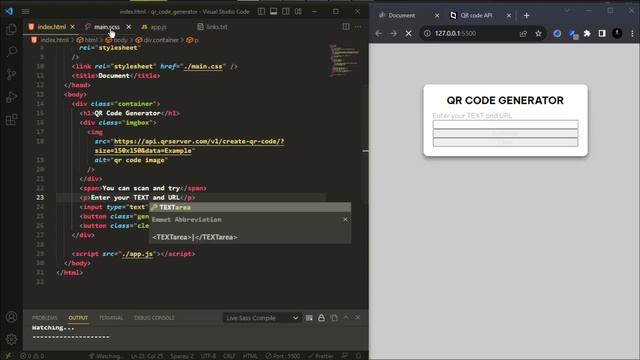Image resolution: width=640 pixels, height=360 pixels.
Task: Switch to the index.html editor tab
Action: coord(51,27)
